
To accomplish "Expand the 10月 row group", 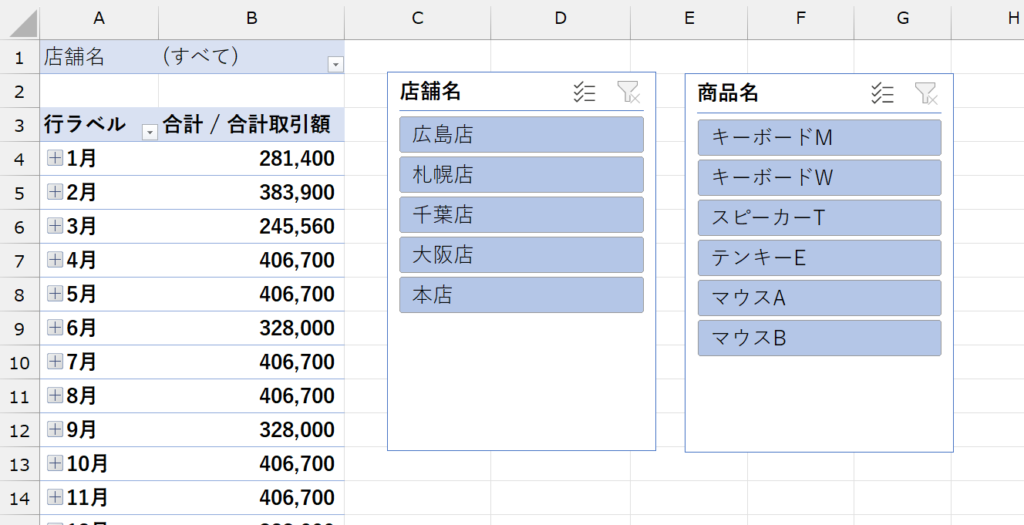I will [x=55, y=464].
